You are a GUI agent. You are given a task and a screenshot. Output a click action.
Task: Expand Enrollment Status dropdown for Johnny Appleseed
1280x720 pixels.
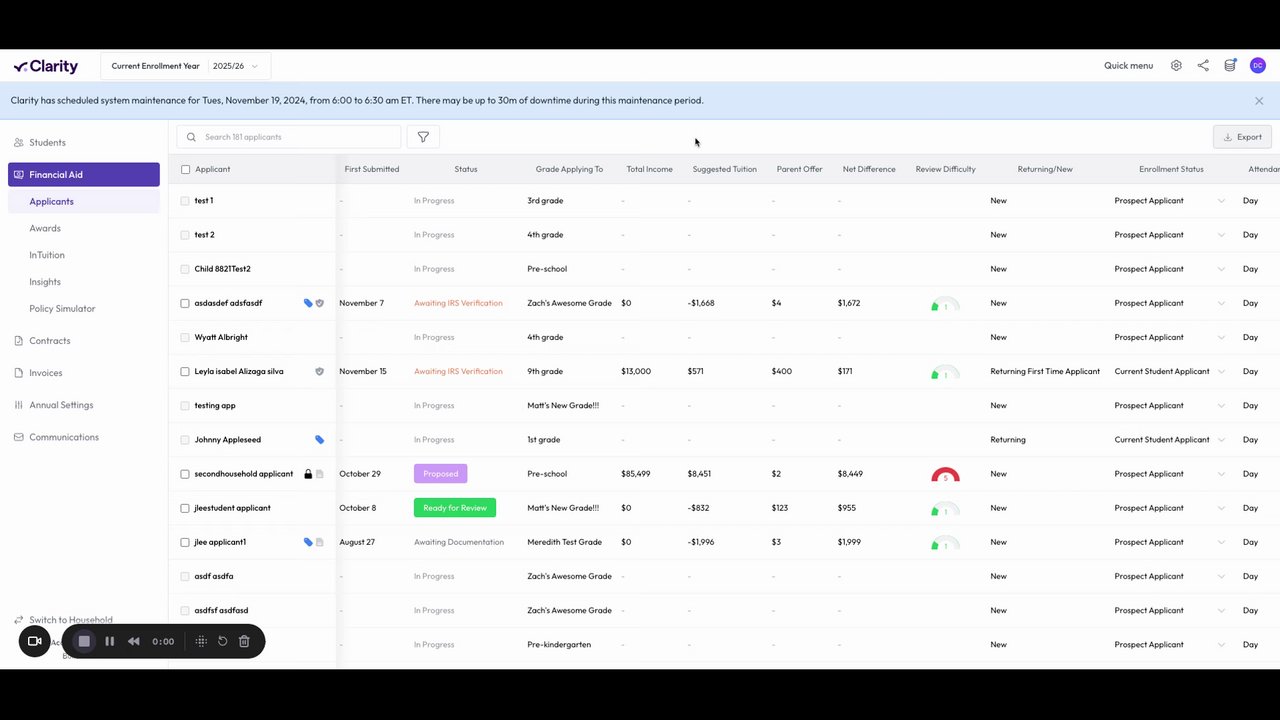[x=1221, y=440]
